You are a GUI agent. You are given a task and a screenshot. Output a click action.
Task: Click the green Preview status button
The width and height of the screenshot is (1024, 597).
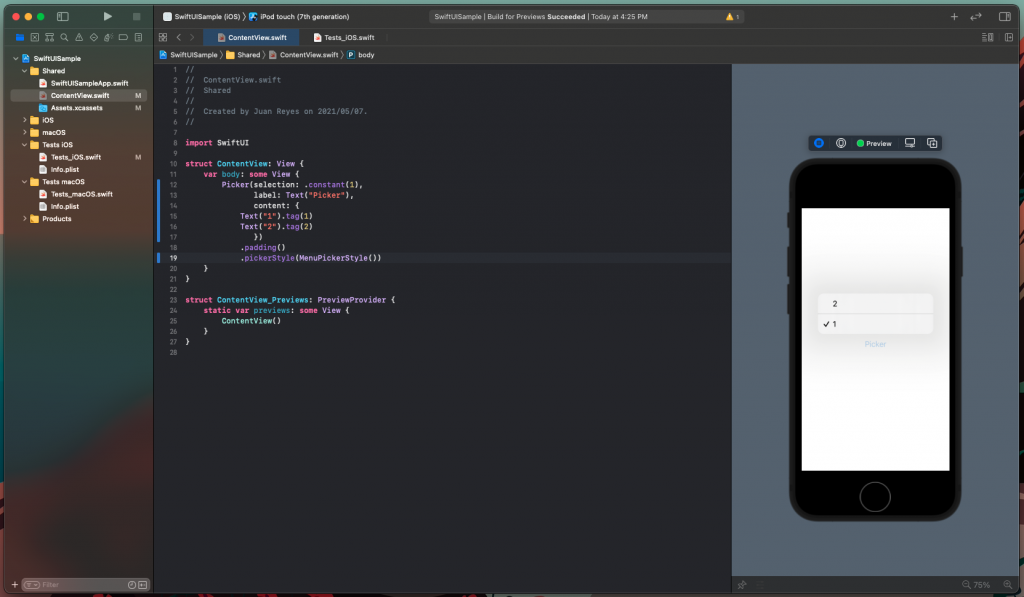874,143
